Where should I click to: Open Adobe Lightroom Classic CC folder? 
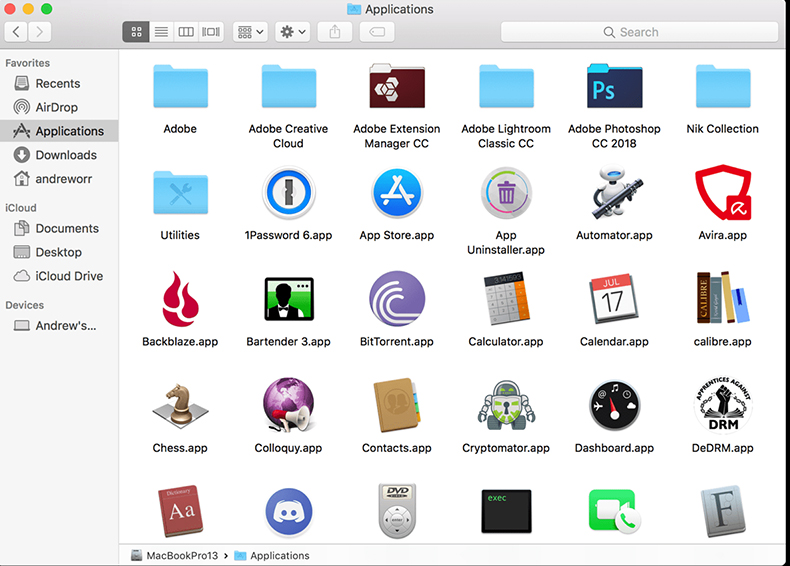pyautogui.click(x=506, y=86)
